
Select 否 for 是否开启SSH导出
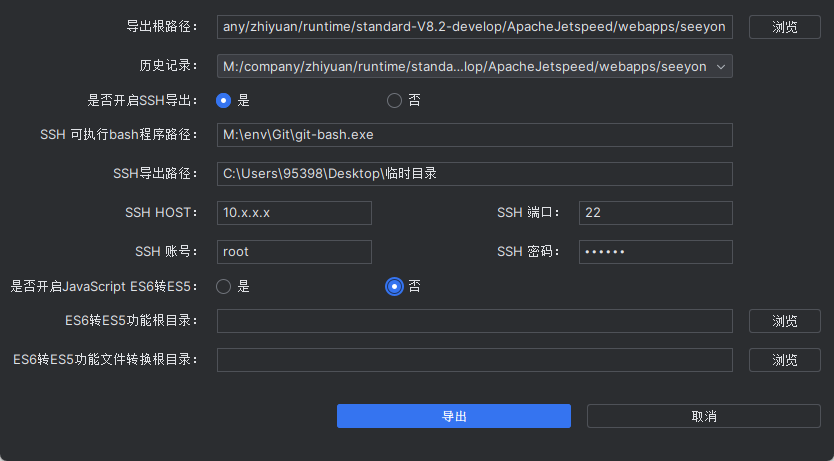coord(394,100)
